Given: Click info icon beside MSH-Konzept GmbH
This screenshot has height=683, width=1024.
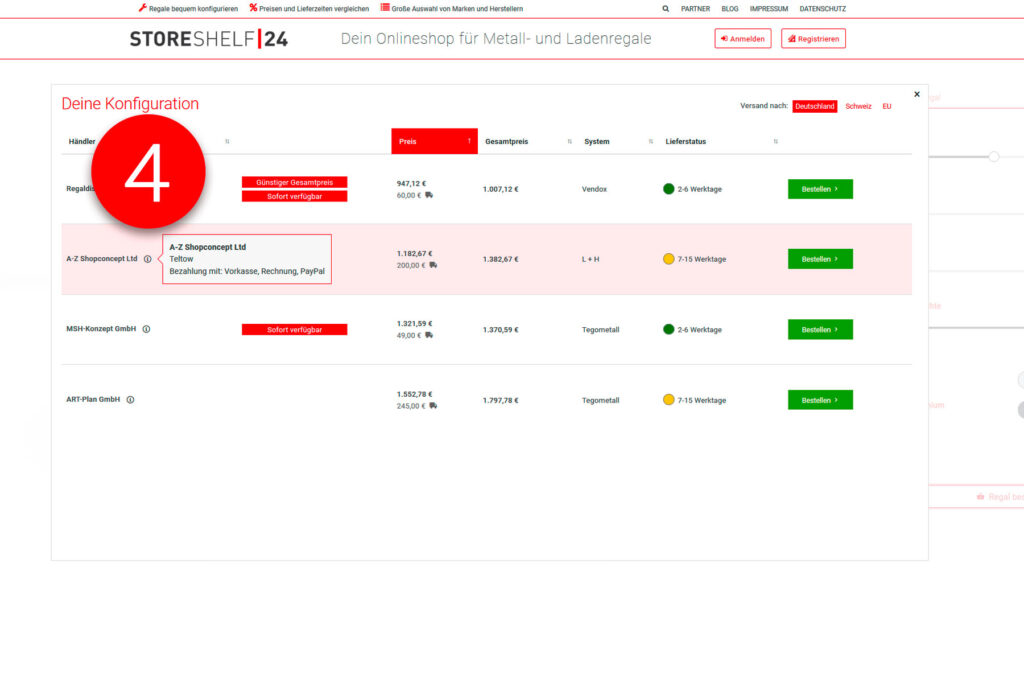Looking at the screenshot, I should pos(146,329).
